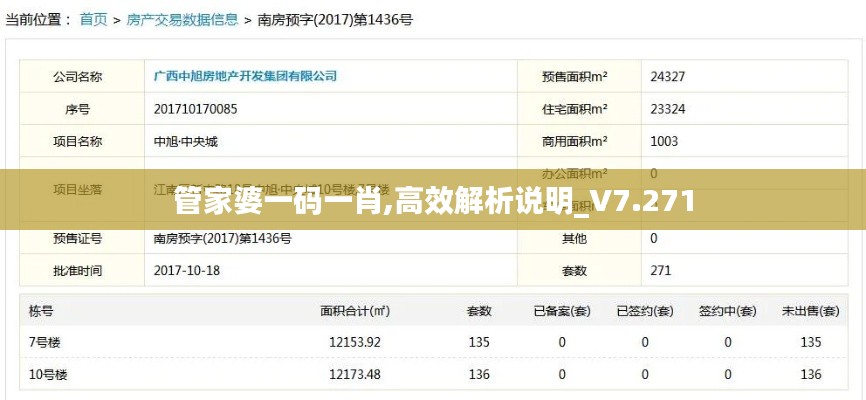
Task: Select permit value 南房预字(2017)第1436号 in table
Action: (x=223, y=239)
